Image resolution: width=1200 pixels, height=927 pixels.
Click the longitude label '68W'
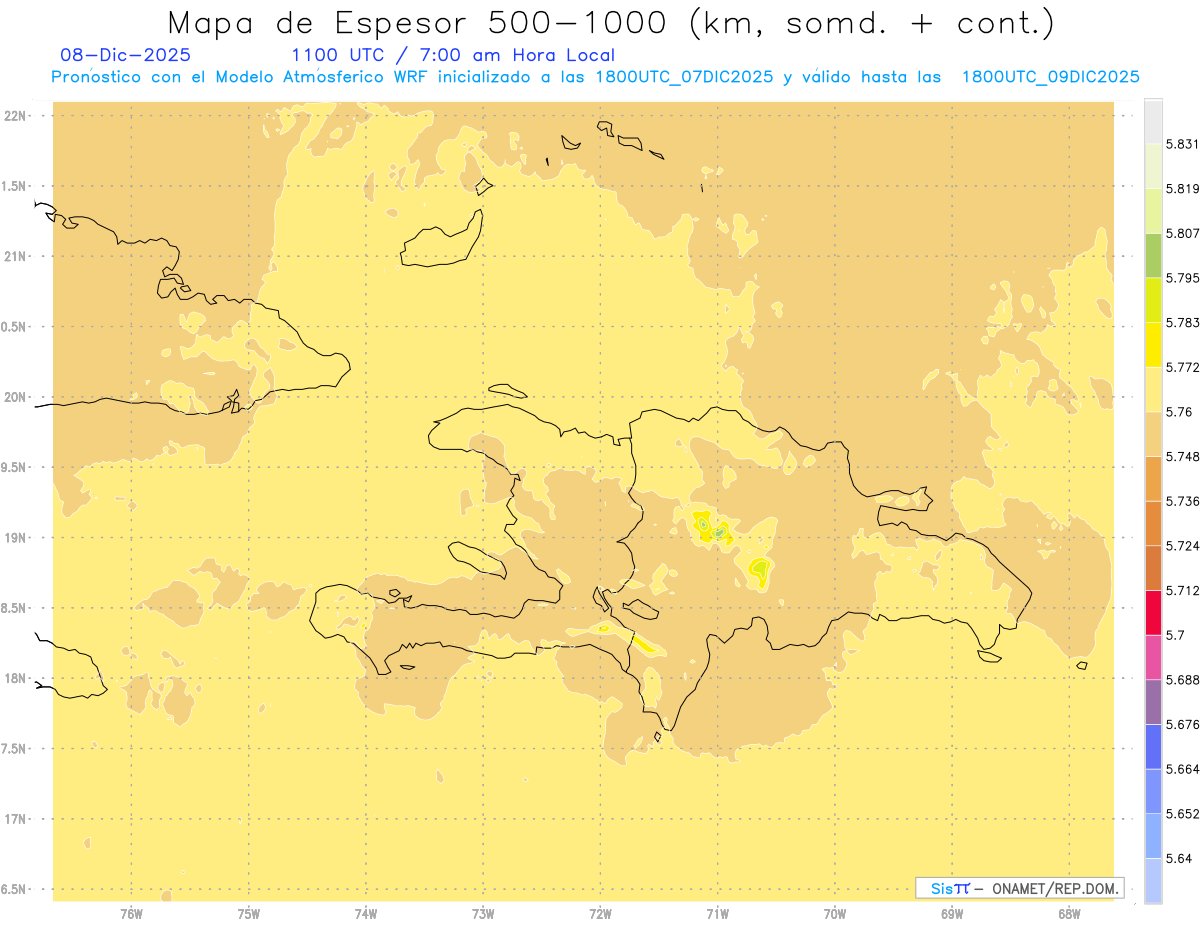(1069, 914)
